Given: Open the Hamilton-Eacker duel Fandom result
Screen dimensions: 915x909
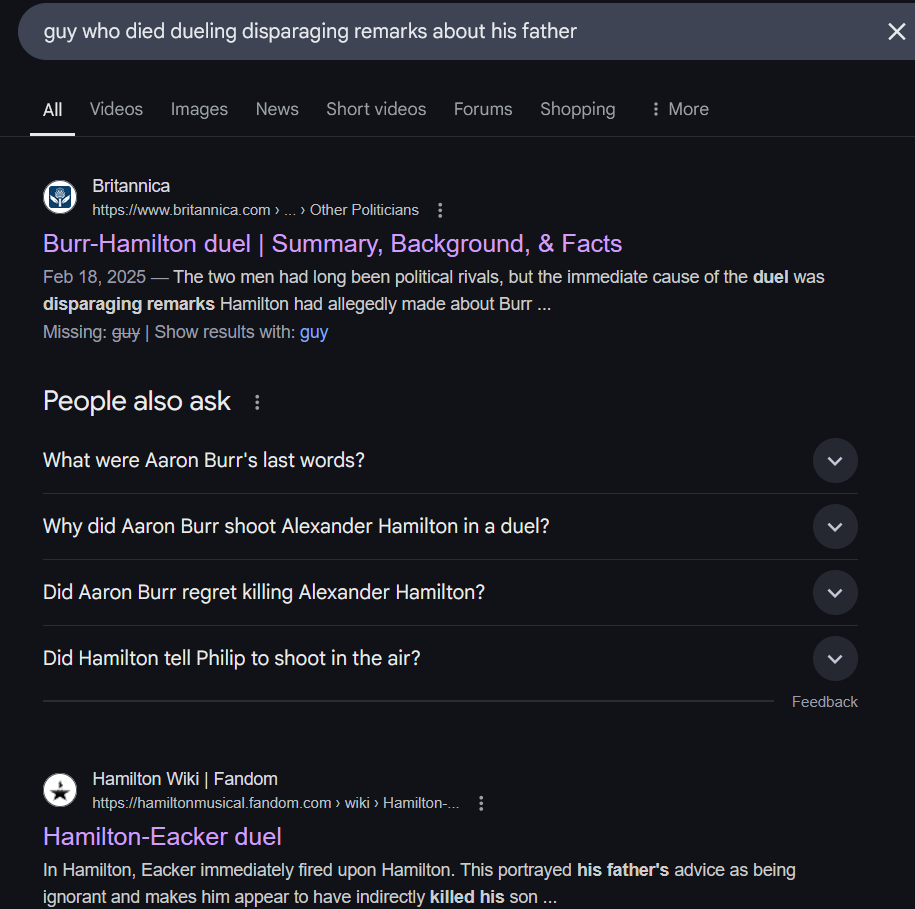Looking at the screenshot, I should (162, 836).
